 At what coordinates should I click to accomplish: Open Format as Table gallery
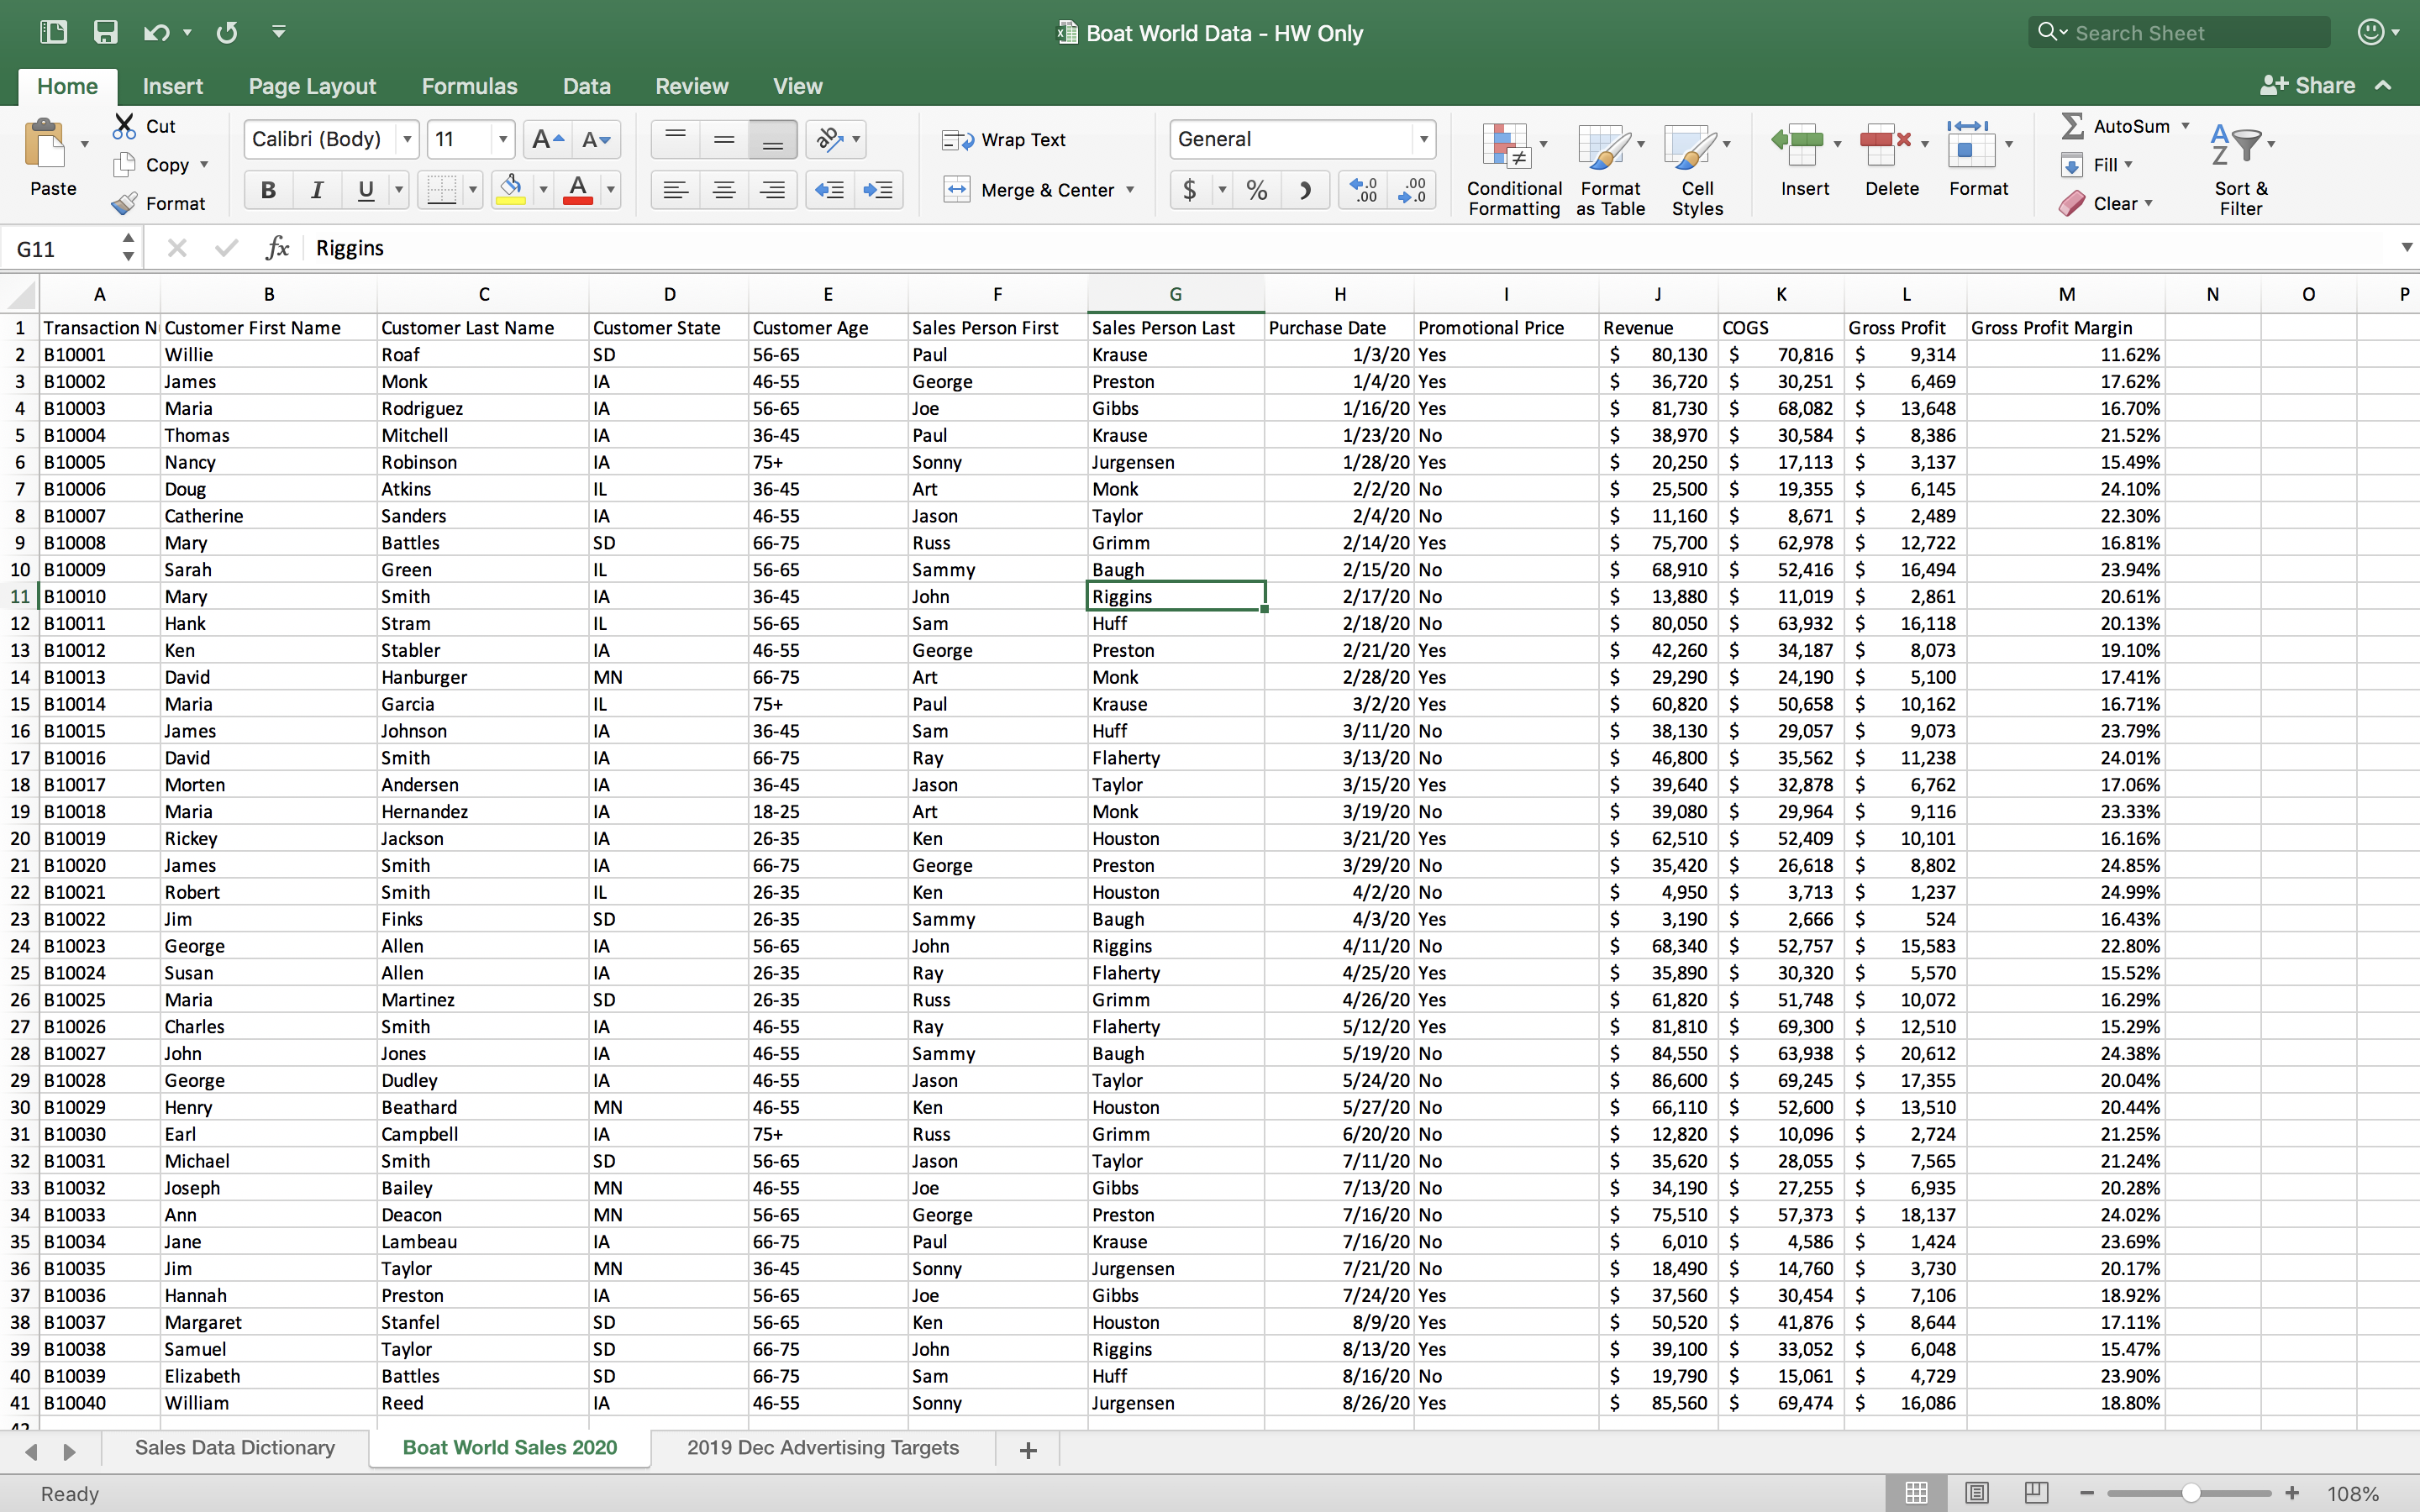pyautogui.click(x=1610, y=169)
